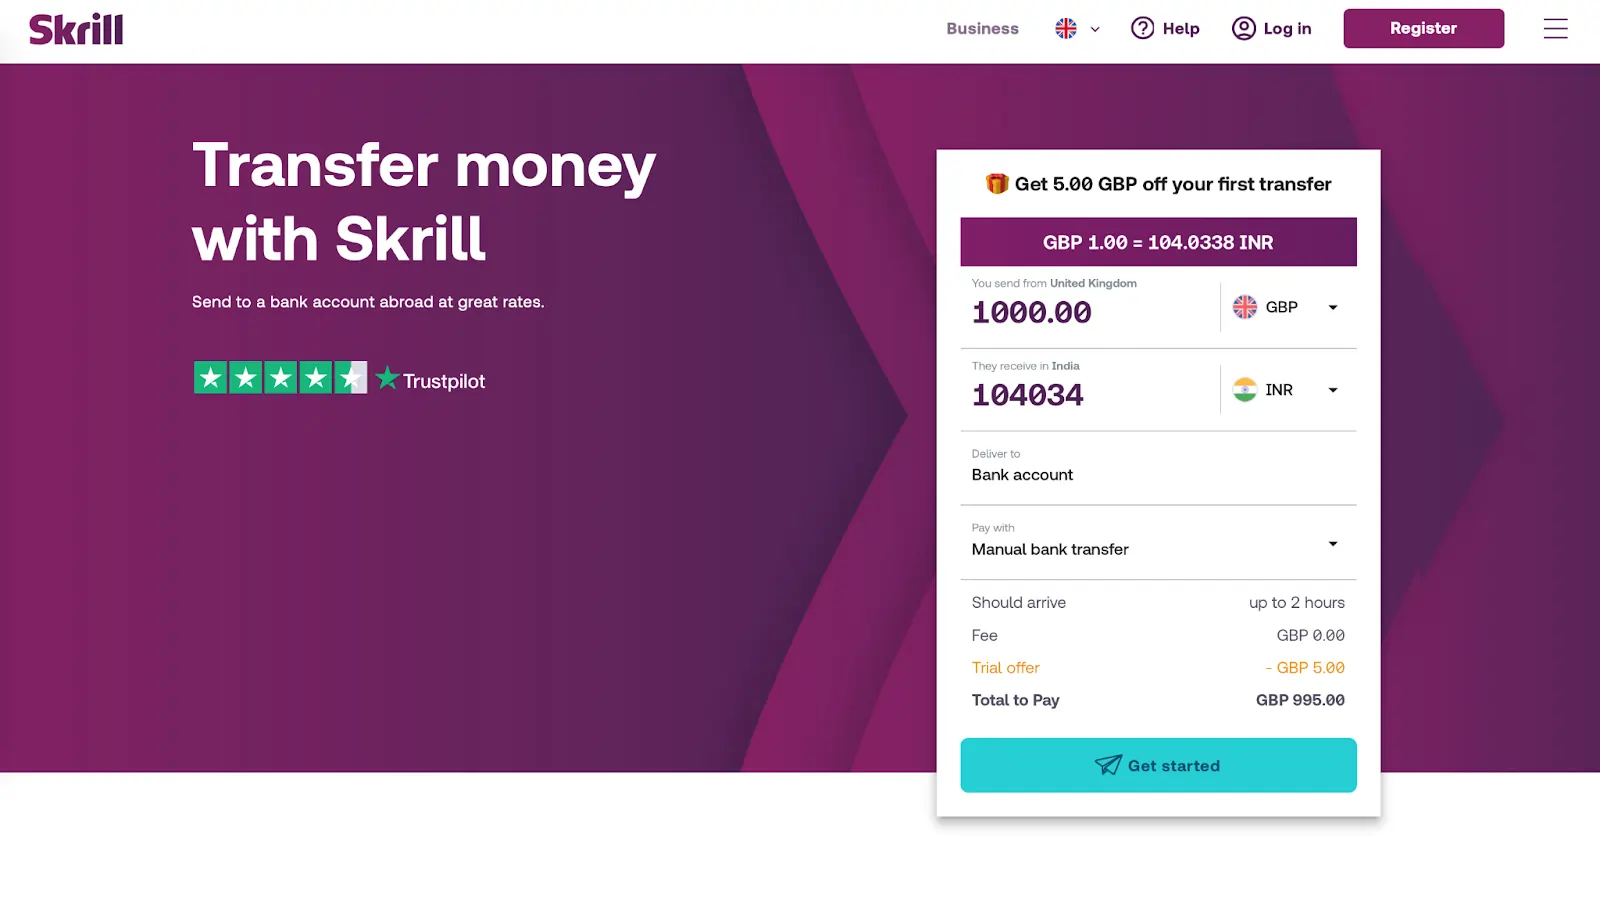Viewport: 1600px width, 905px height.
Task: Open the INR currency dropdown arrow
Action: coord(1332,390)
